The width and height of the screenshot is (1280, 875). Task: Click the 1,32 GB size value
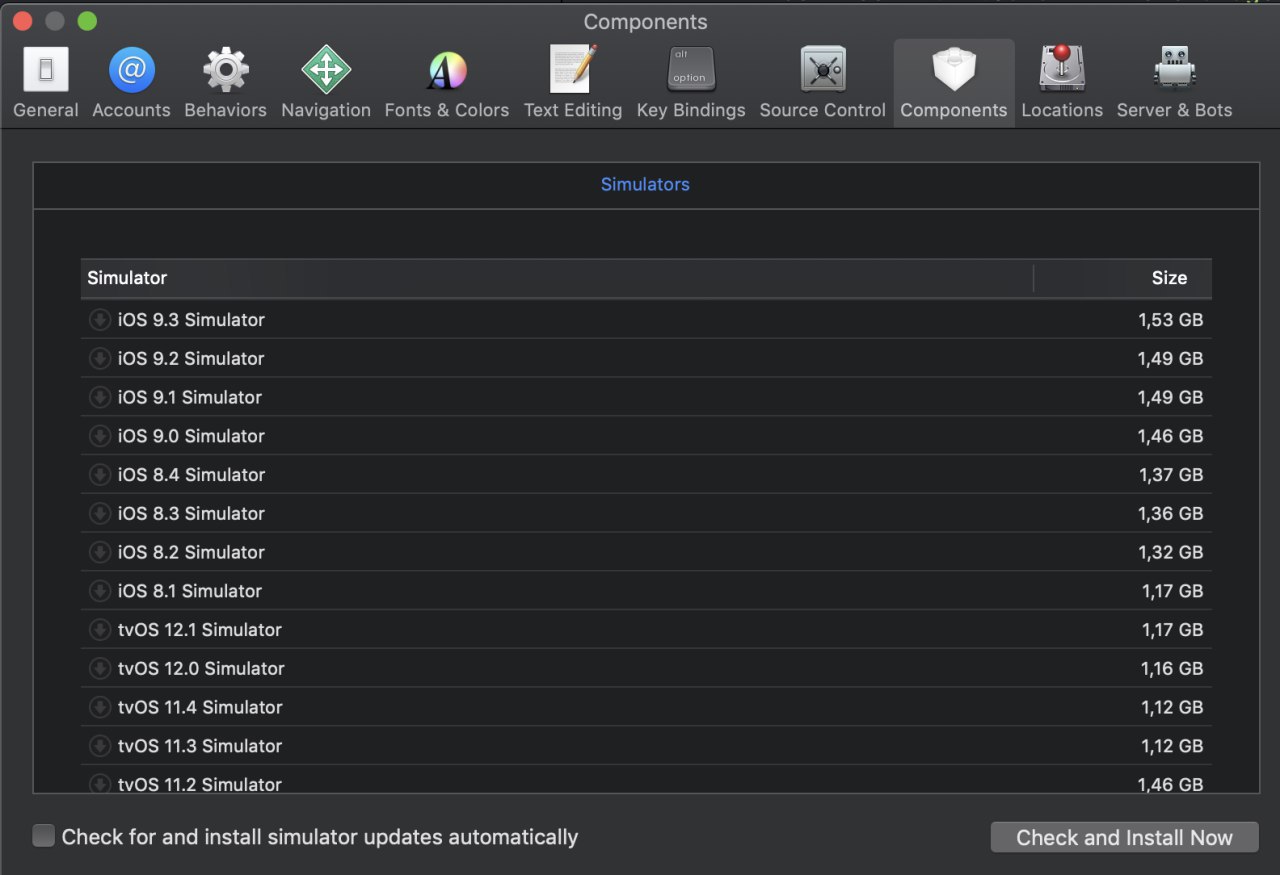[x=1171, y=552]
